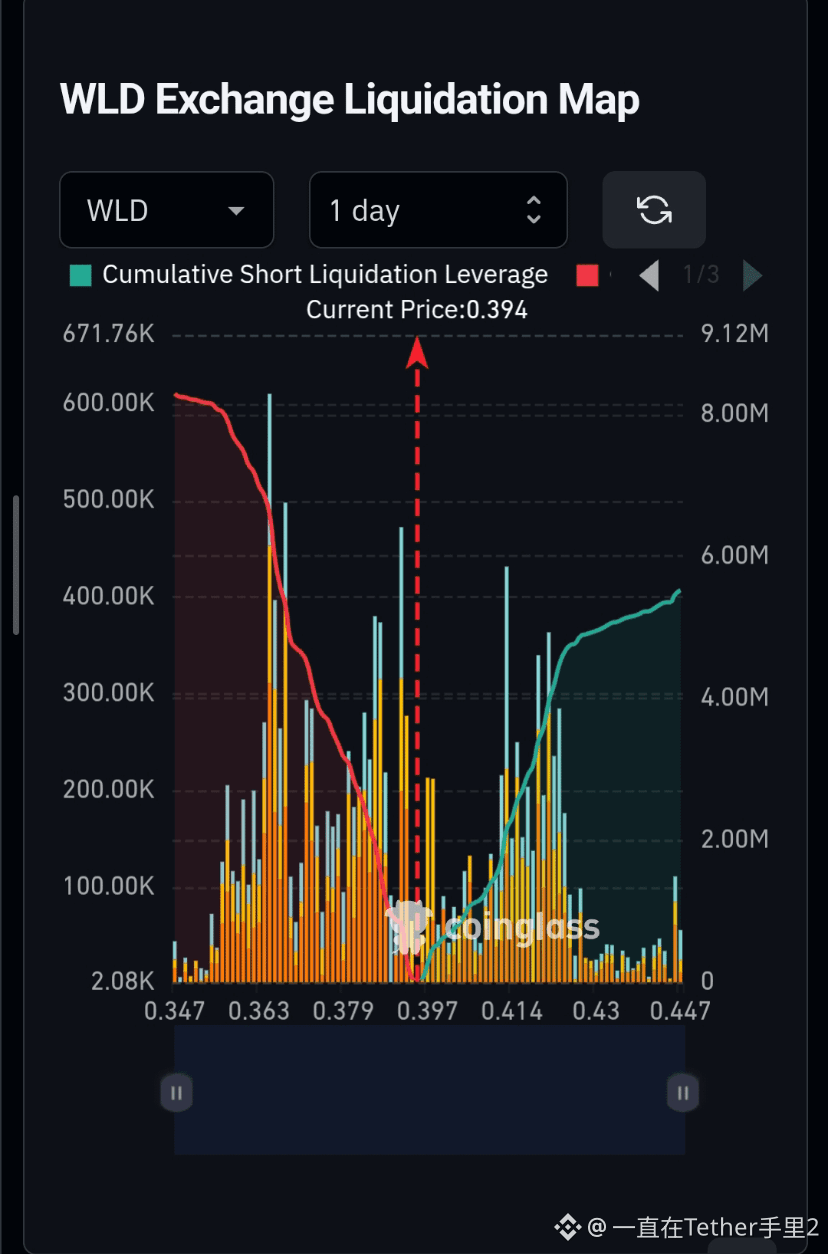Open the WLD coin dropdown
The image size is (828, 1254).
click(166, 210)
